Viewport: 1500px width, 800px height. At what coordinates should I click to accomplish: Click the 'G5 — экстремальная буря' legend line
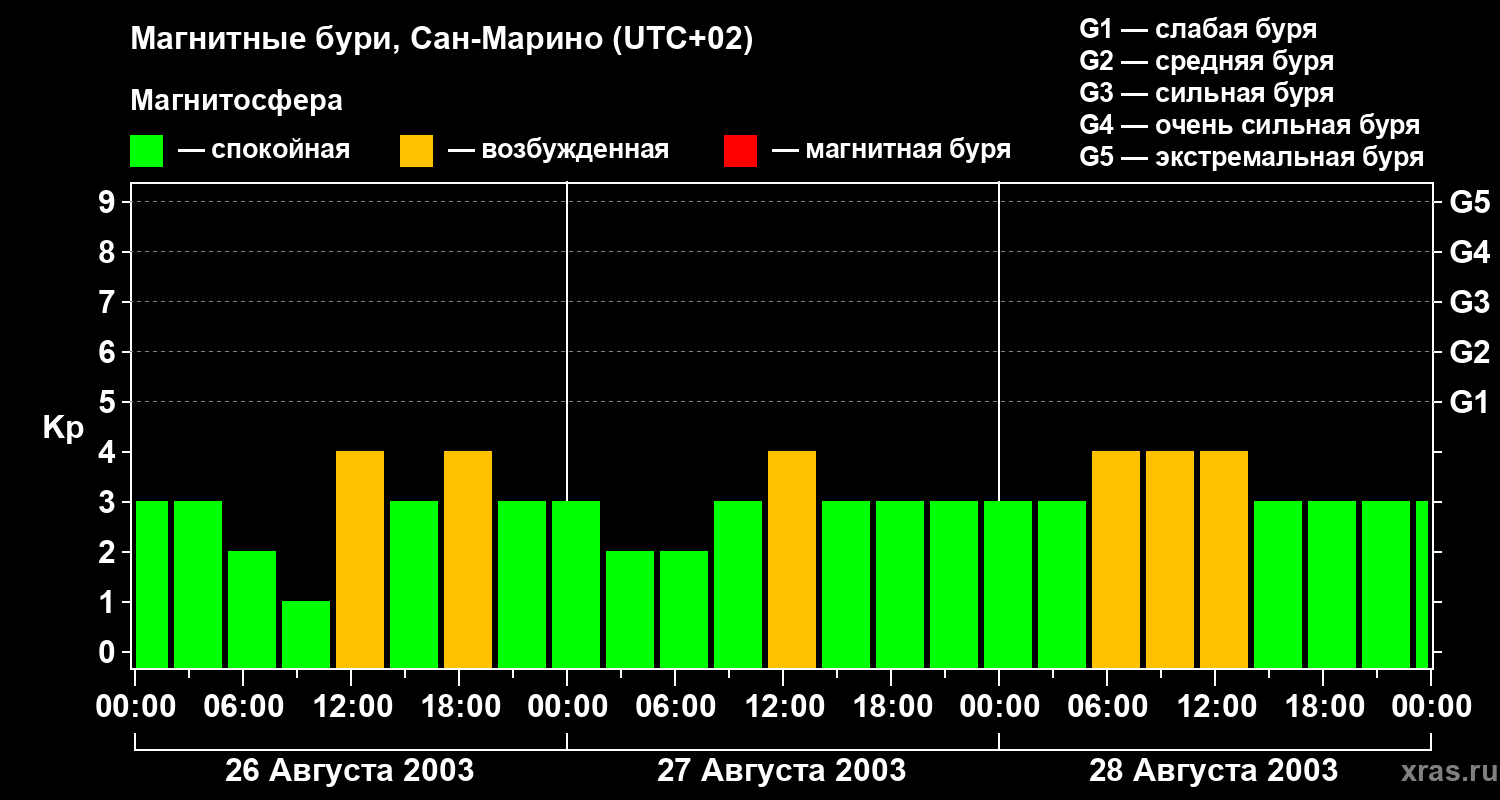(1251, 157)
